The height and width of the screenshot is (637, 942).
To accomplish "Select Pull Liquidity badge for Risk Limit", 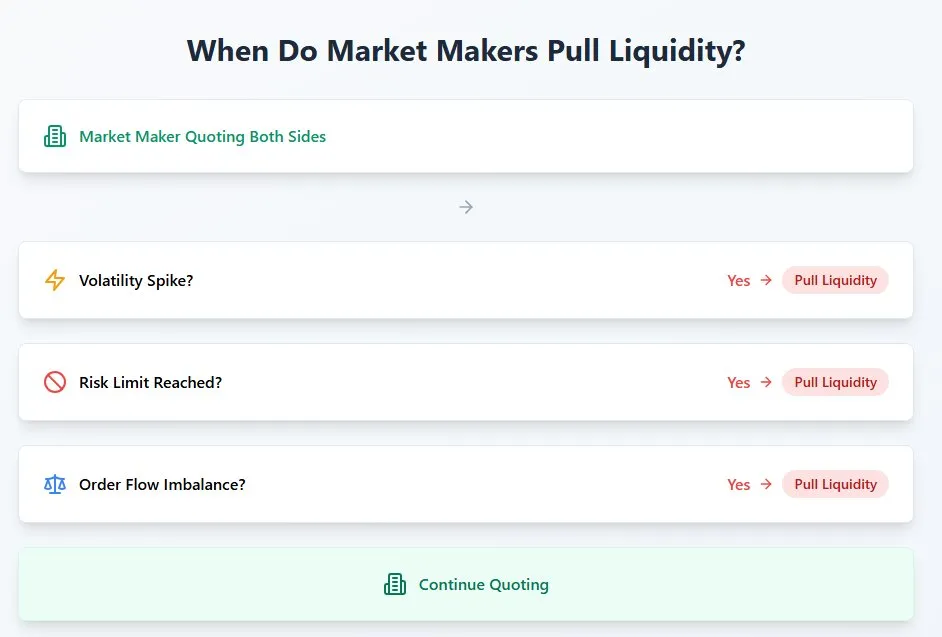I will [835, 382].
